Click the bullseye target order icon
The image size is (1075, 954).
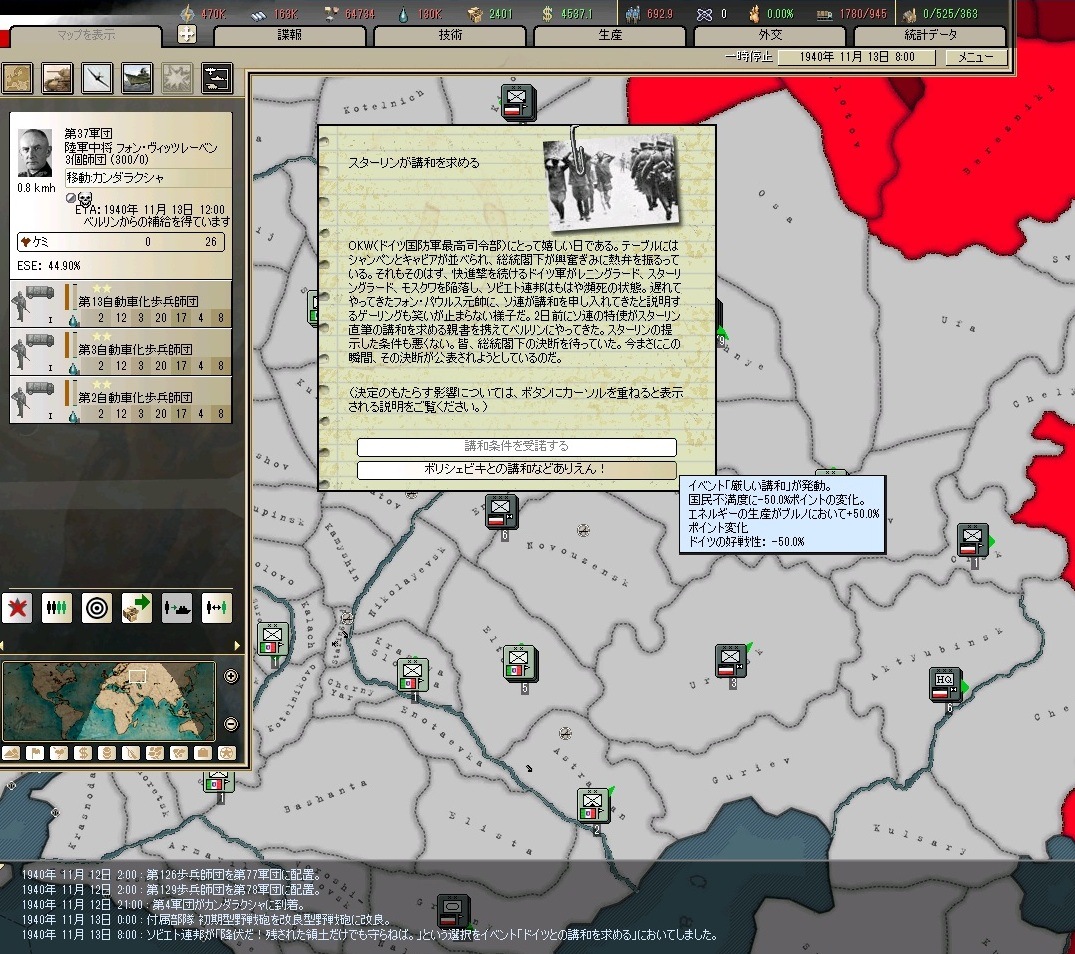(x=97, y=607)
